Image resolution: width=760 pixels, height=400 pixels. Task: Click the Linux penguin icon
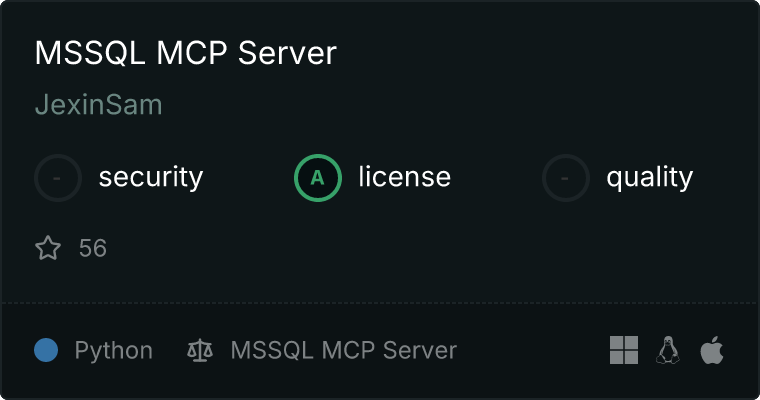click(x=668, y=350)
